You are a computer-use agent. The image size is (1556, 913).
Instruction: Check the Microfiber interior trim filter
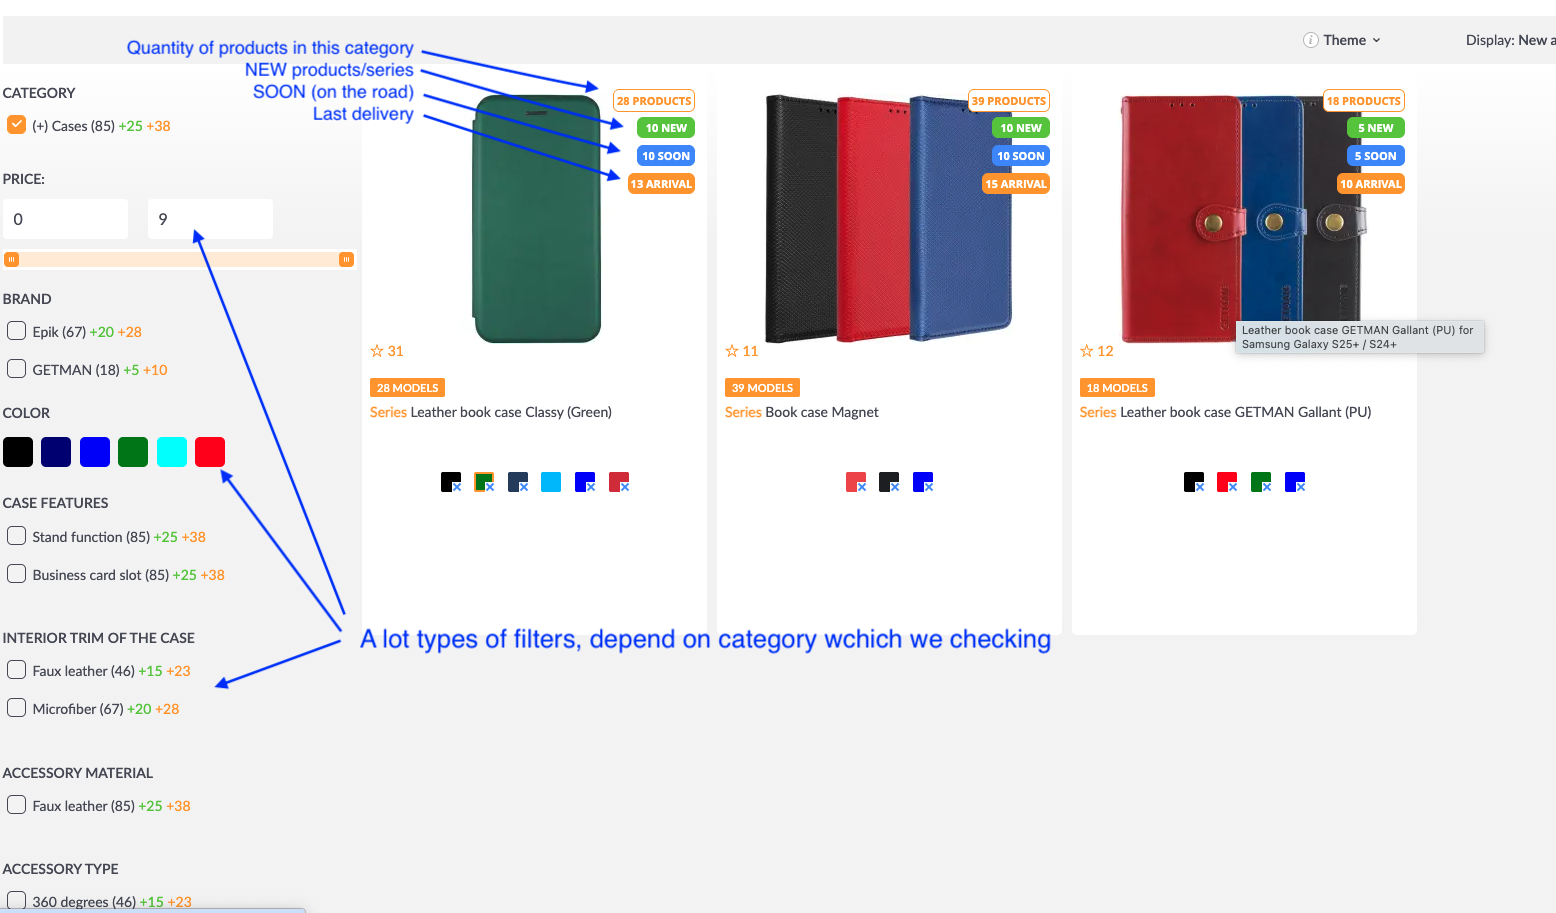tap(16, 708)
